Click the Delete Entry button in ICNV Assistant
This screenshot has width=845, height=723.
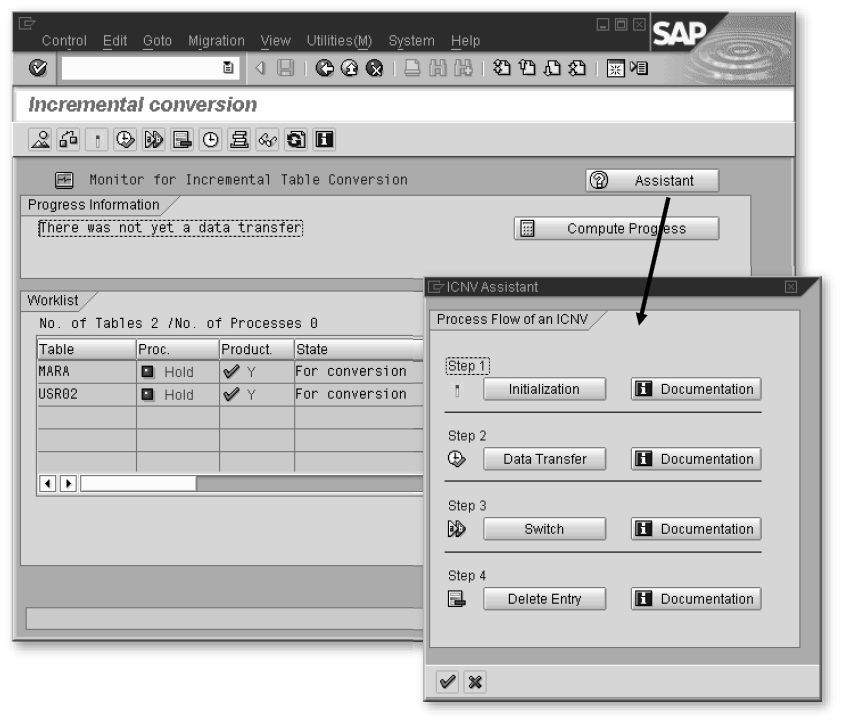(544, 599)
